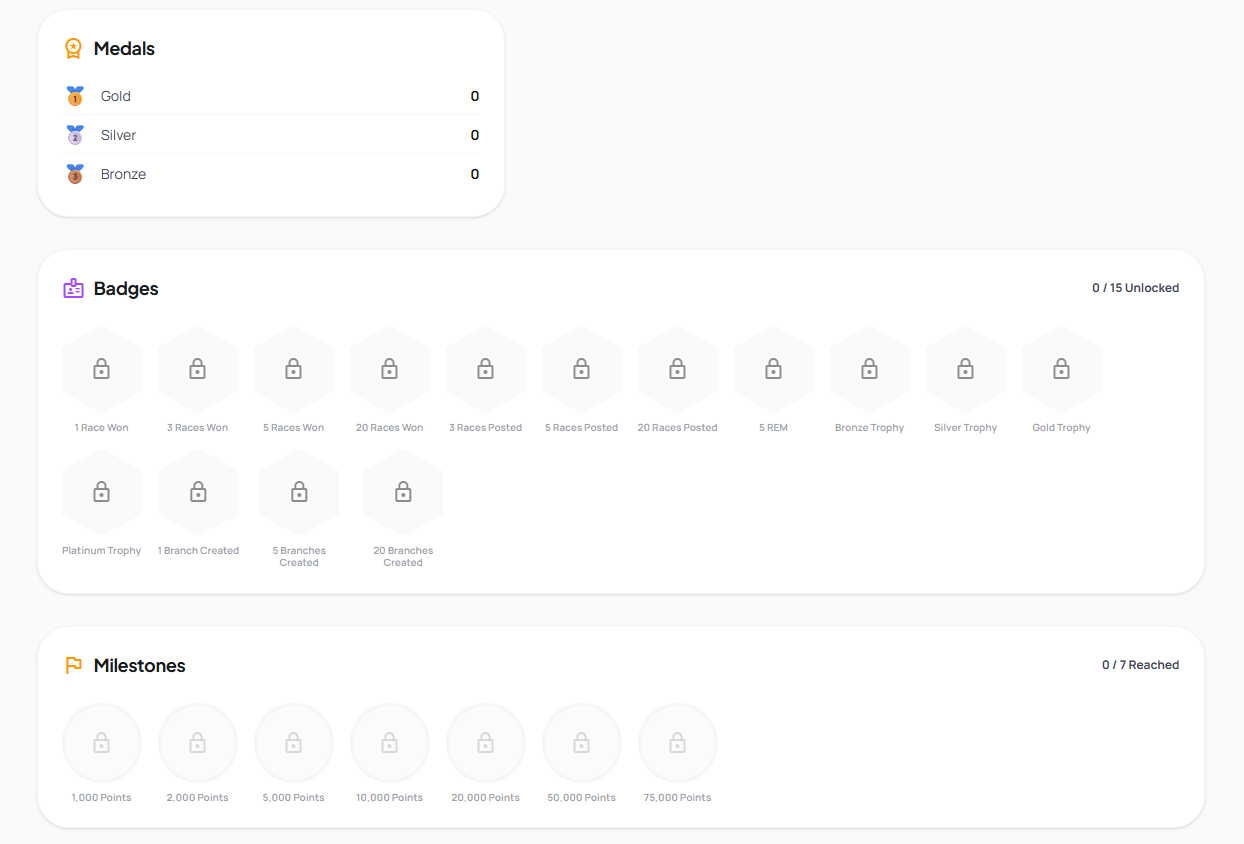The image size is (1244, 844).
Task: Click the gold medal icon
Action: (x=75, y=96)
